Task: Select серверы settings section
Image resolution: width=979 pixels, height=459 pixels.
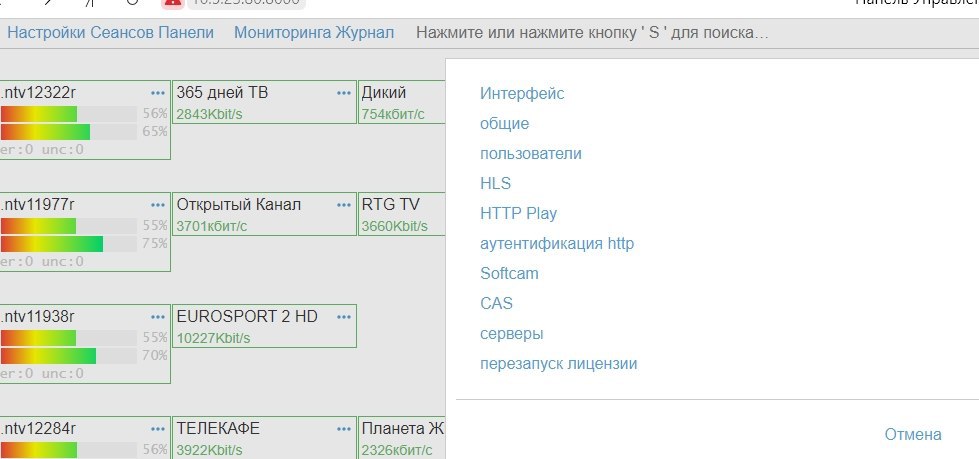Action: click(511, 333)
